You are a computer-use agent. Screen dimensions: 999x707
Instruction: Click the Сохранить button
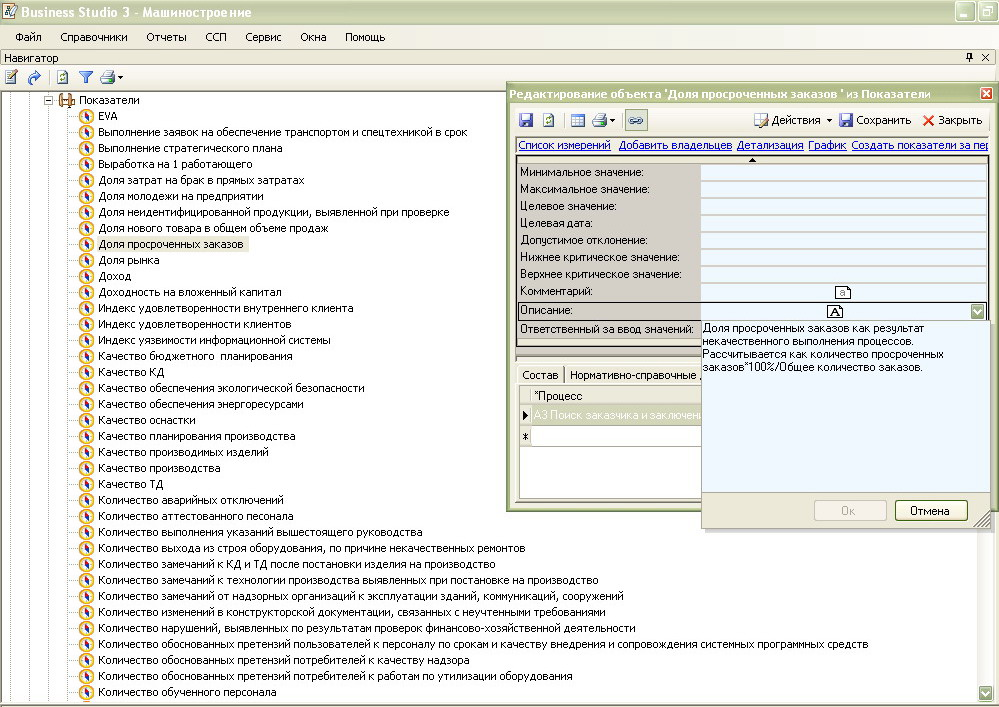coord(875,120)
